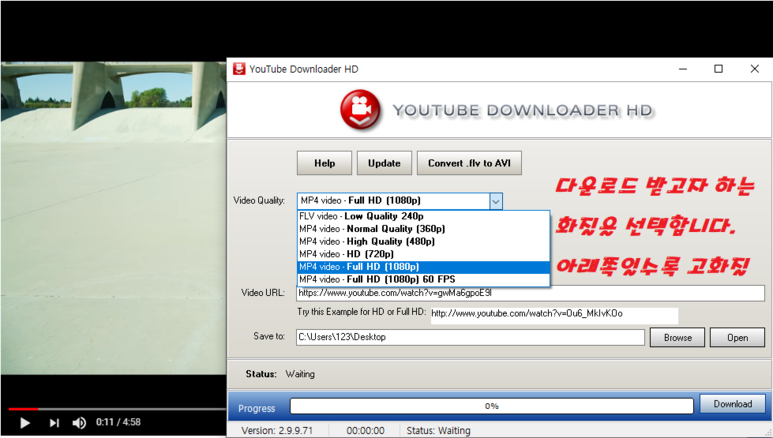This screenshot has width=773, height=438.
Task: Select MP4 video High Quality (480p)
Action: [423, 242]
